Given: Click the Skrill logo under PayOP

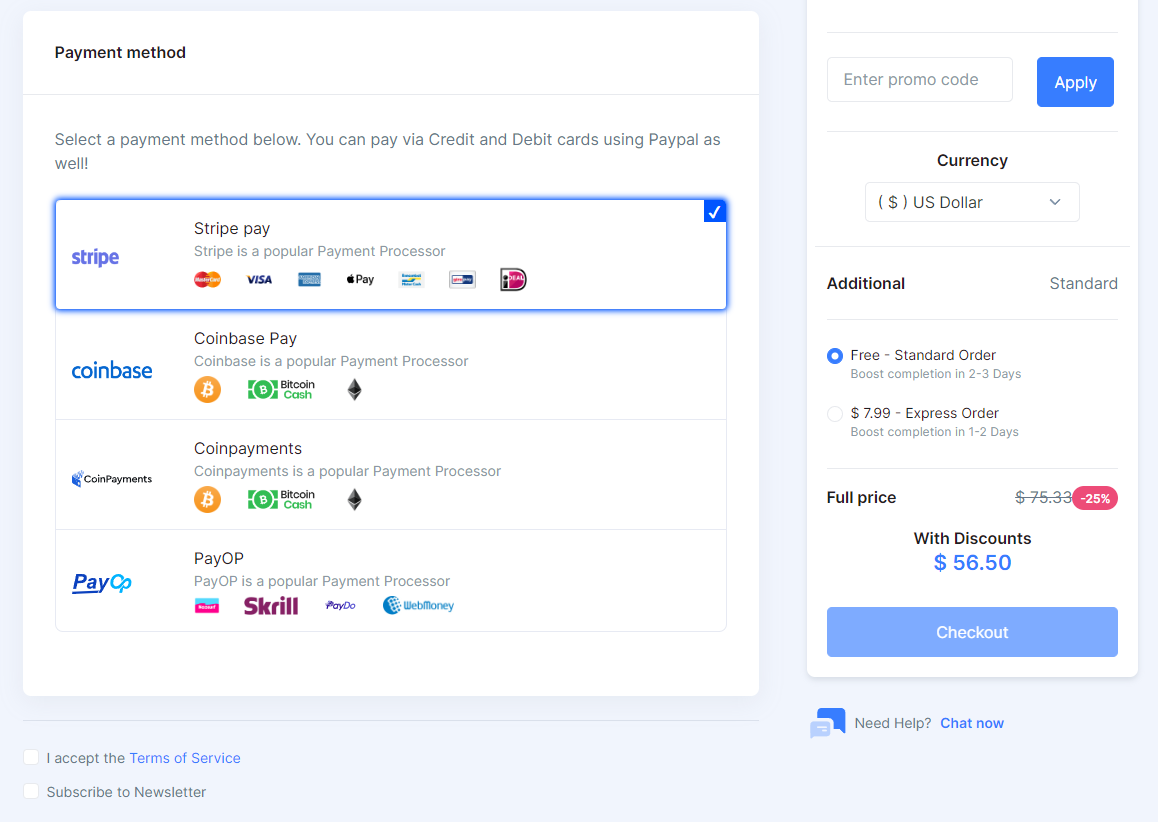Looking at the screenshot, I should click(271, 606).
